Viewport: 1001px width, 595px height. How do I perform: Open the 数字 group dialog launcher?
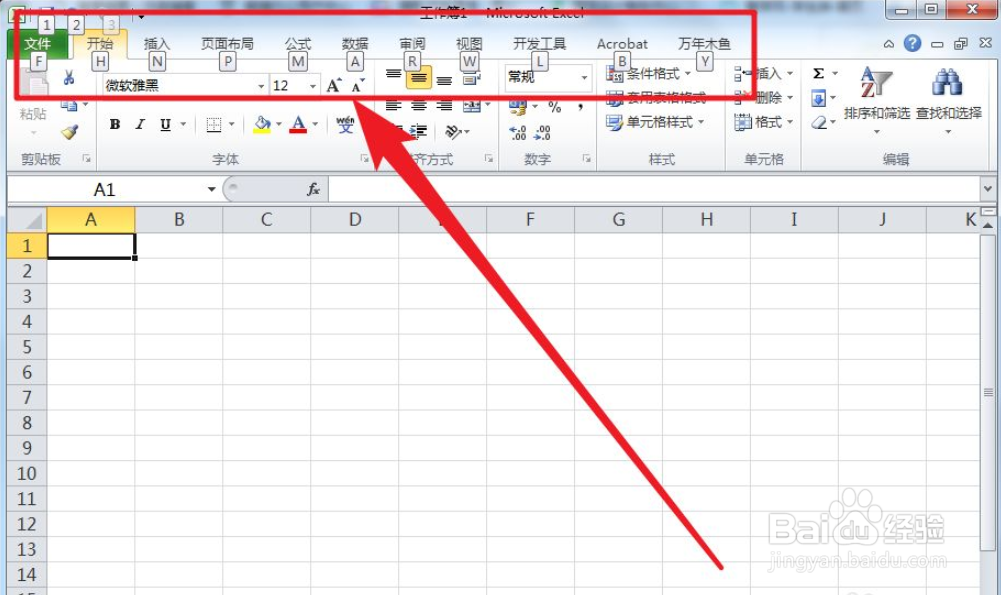pyautogui.click(x=587, y=158)
